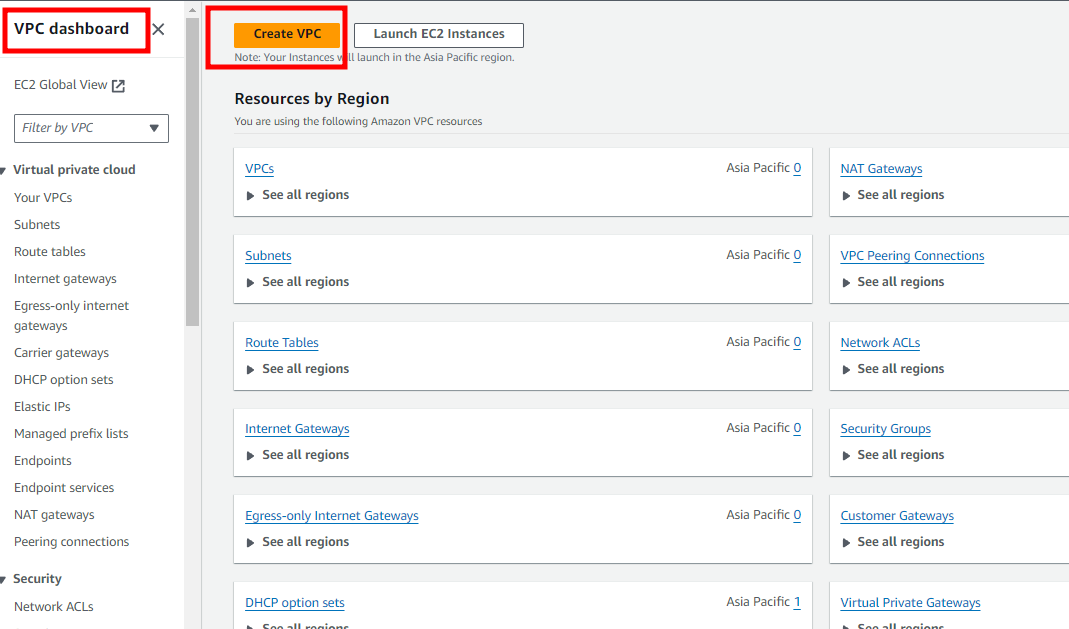
Task: Select Elastic IPs in the sidebar
Action: point(42,407)
